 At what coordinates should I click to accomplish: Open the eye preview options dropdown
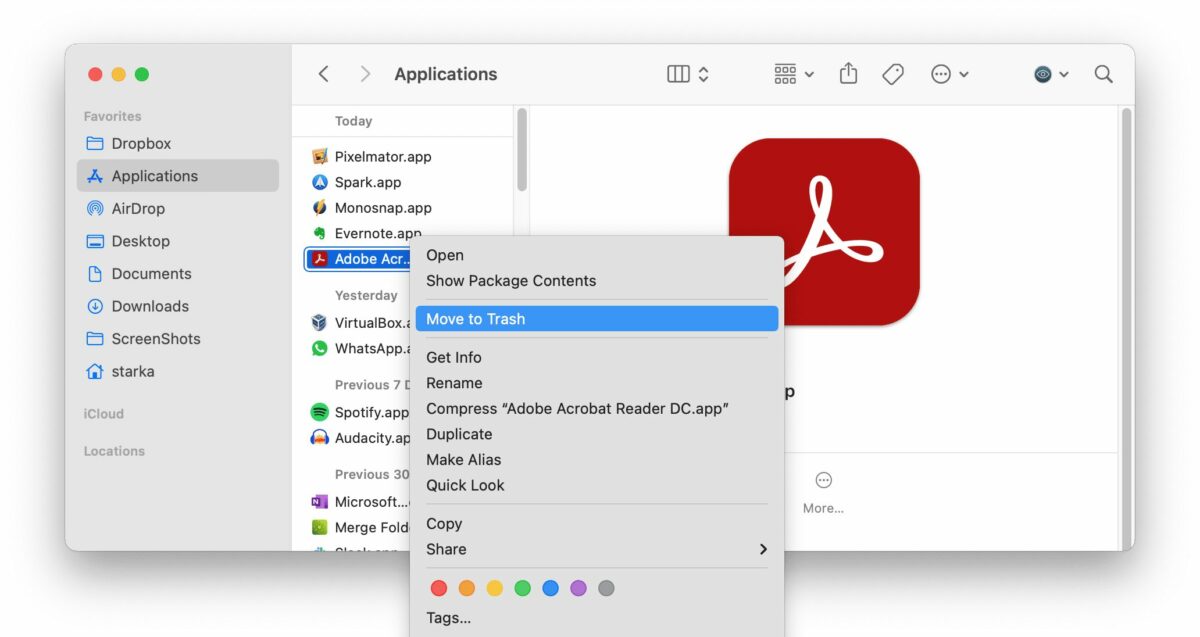[x=1051, y=74]
